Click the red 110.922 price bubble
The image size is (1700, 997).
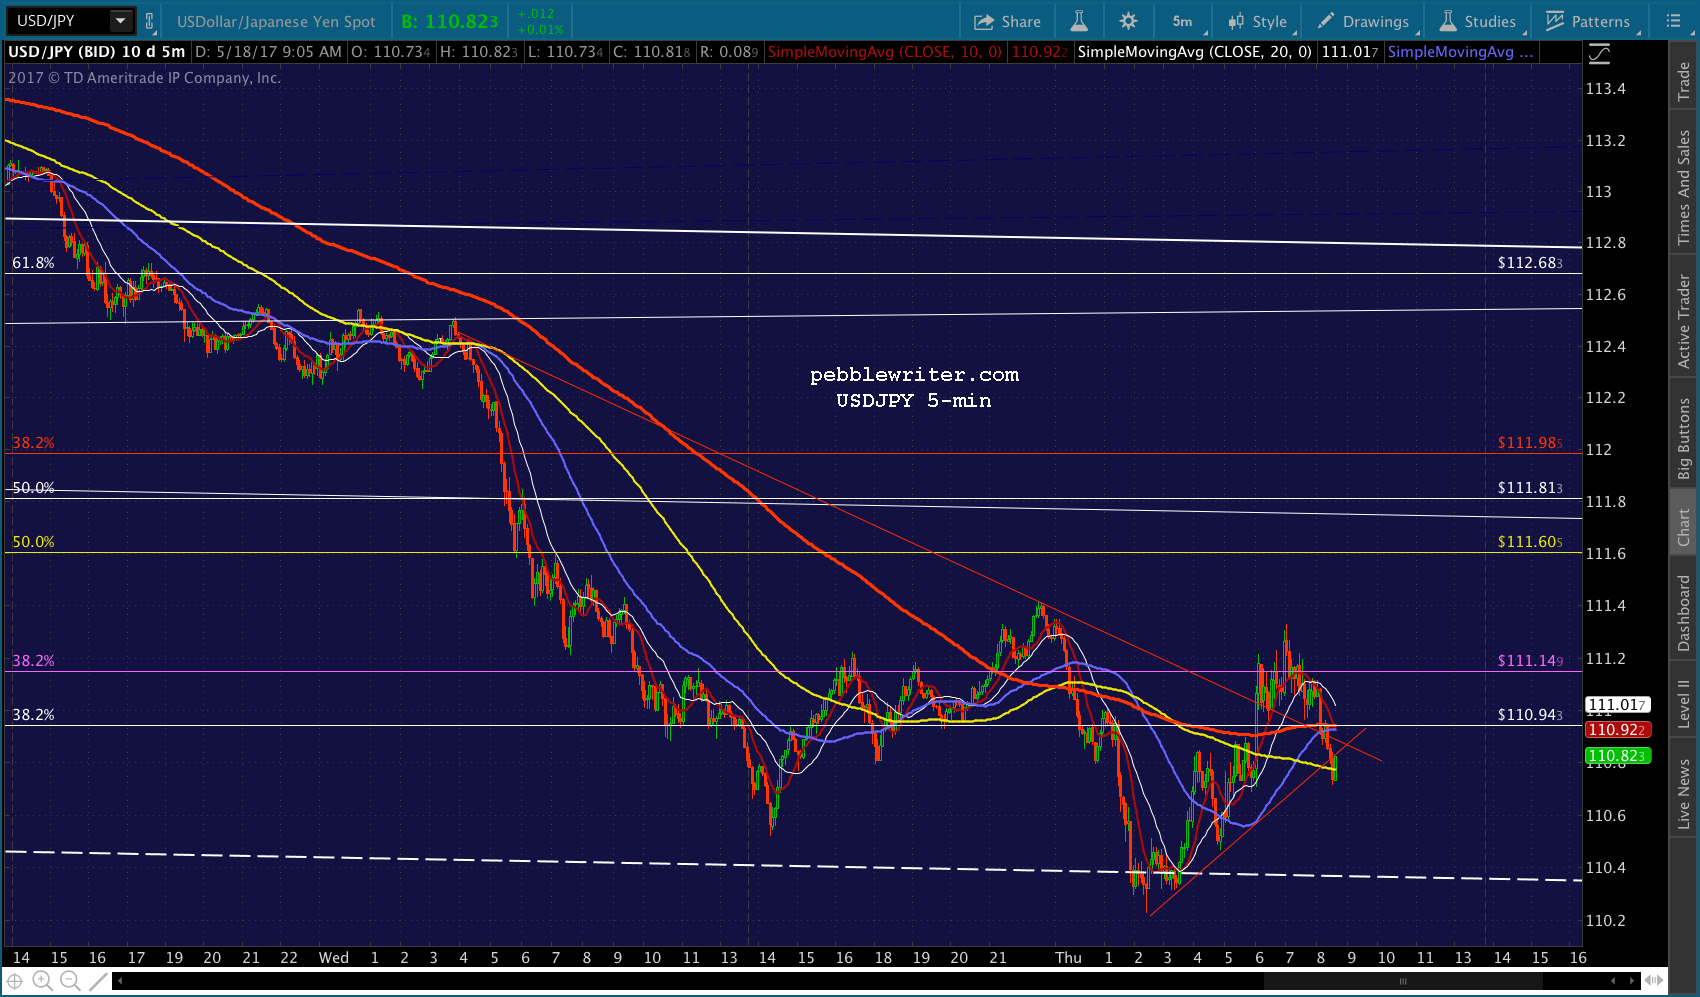click(x=1617, y=730)
